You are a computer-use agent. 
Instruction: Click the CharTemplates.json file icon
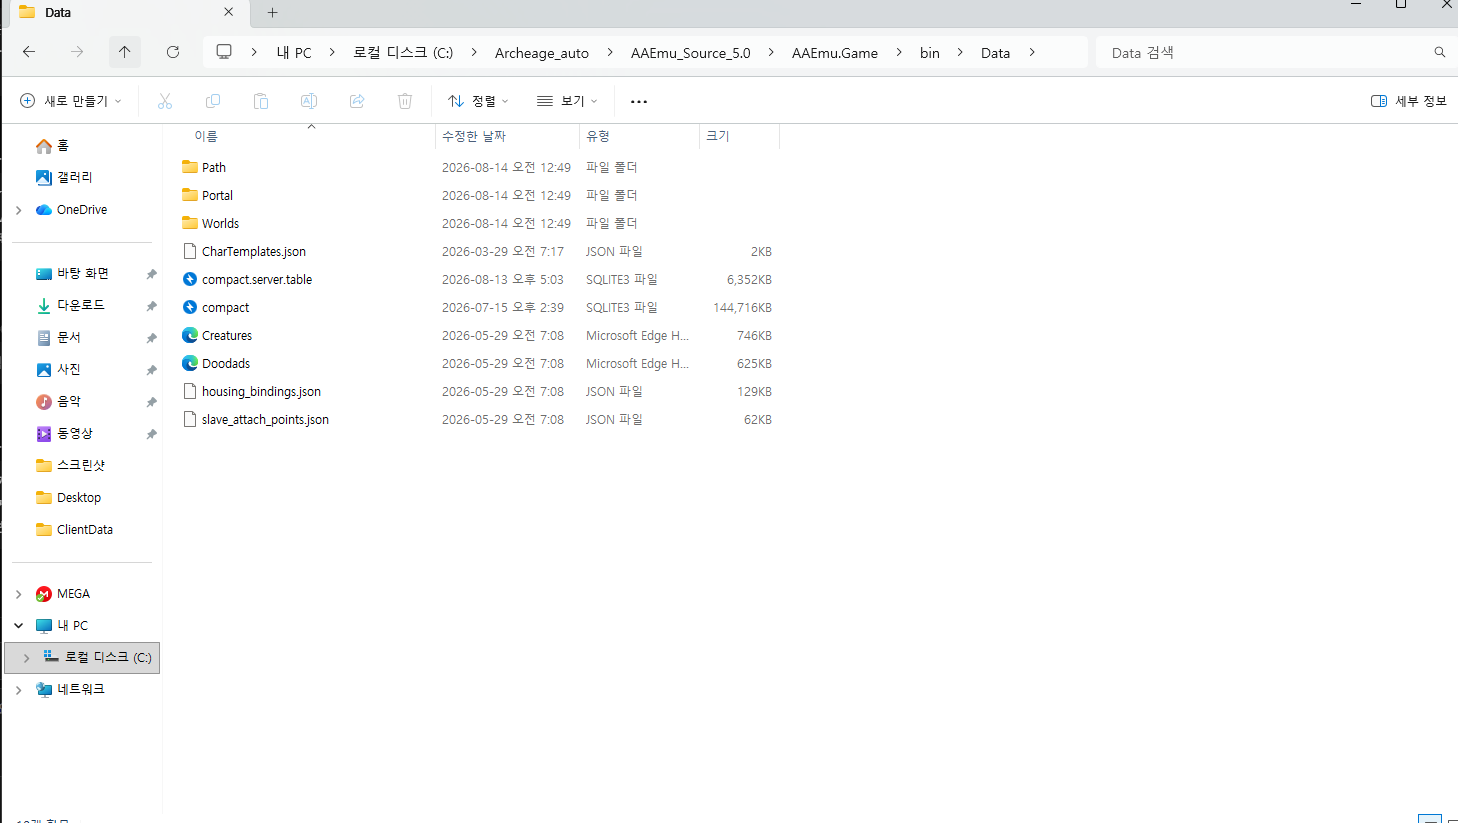[190, 251]
